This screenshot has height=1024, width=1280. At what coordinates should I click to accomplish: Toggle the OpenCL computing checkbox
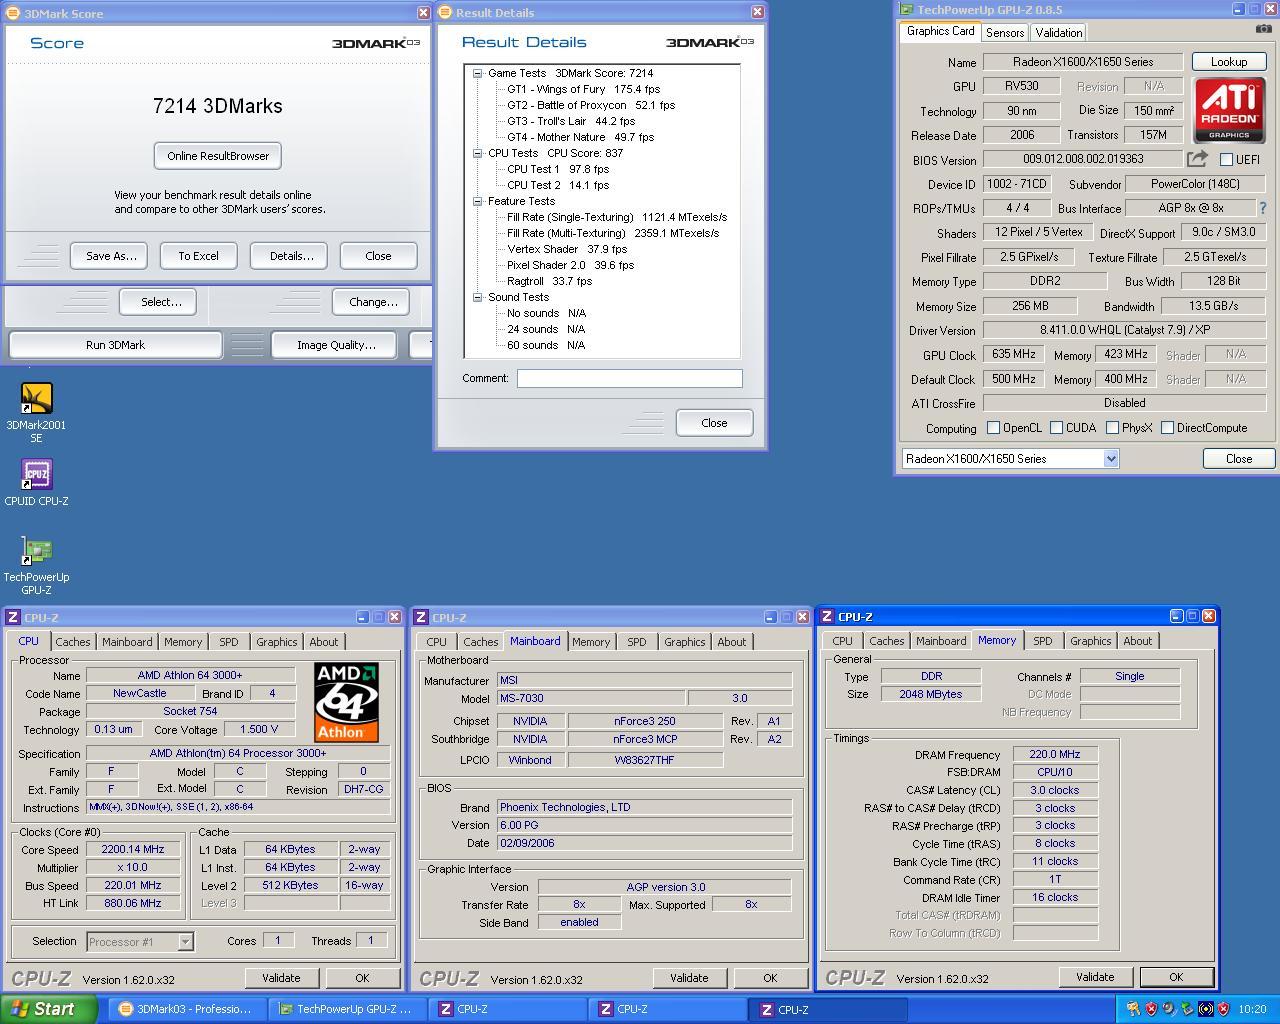(x=993, y=428)
